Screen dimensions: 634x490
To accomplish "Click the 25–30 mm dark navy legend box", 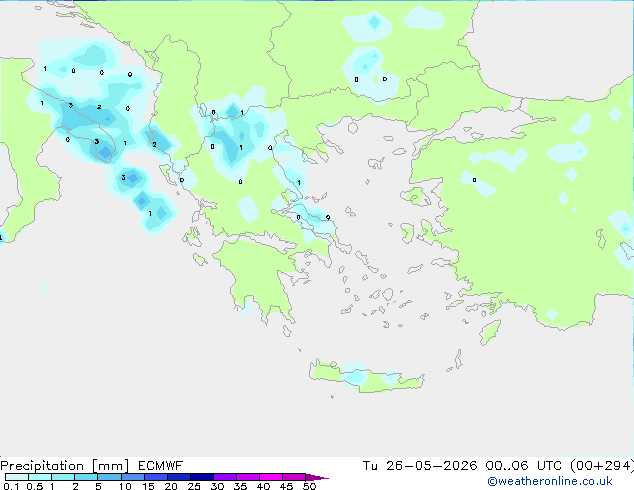I will 201,477.
